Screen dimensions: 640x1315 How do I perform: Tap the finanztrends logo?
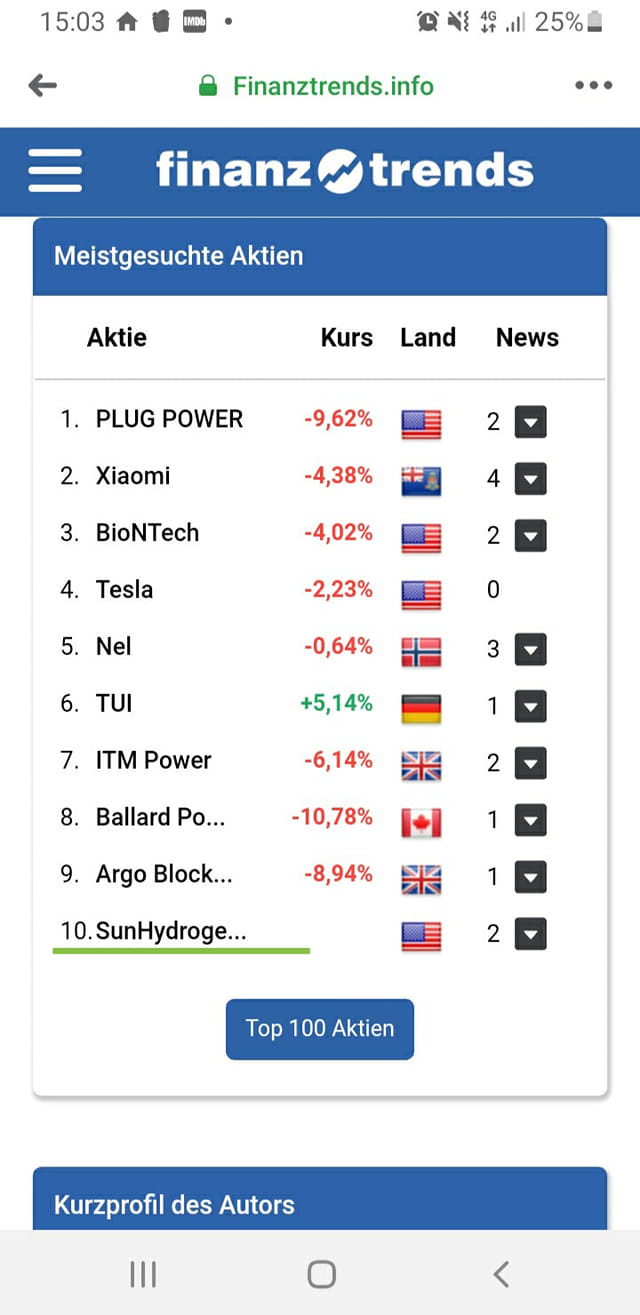pyautogui.click(x=344, y=171)
